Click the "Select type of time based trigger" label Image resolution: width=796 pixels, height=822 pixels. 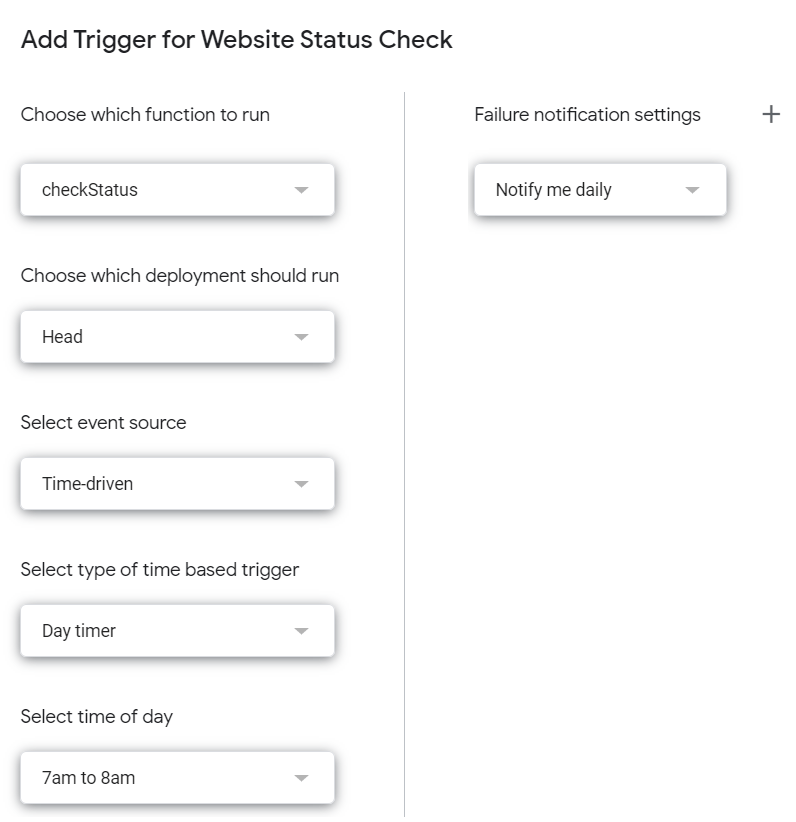(x=160, y=570)
